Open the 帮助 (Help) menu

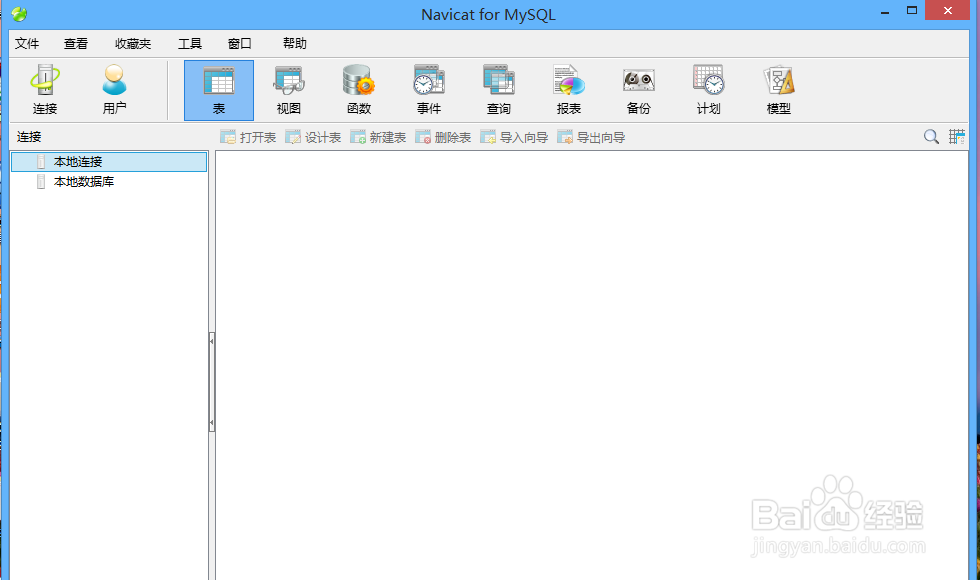click(x=295, y=44)
